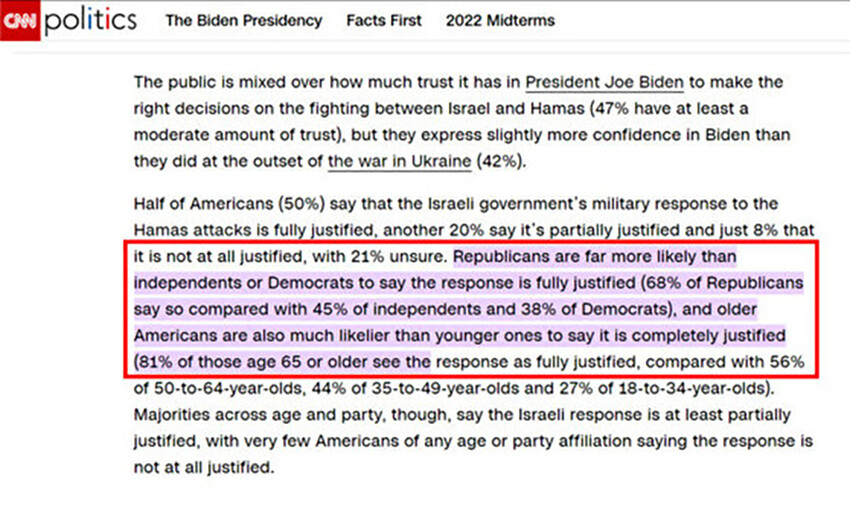Open The Biden Presidency nav item
This screenshot has height=512, width=850.
click(244, 20)
